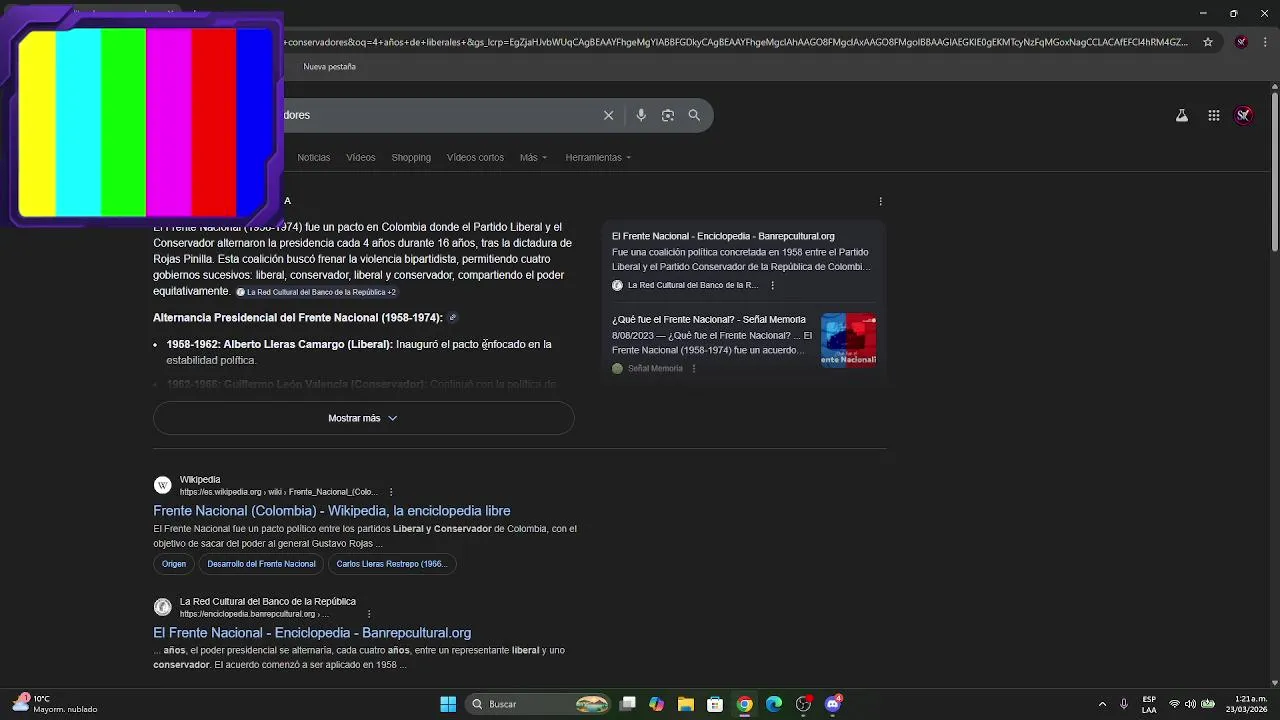Click the La Red Cultural +2 sources chip

tap(317, 292)
